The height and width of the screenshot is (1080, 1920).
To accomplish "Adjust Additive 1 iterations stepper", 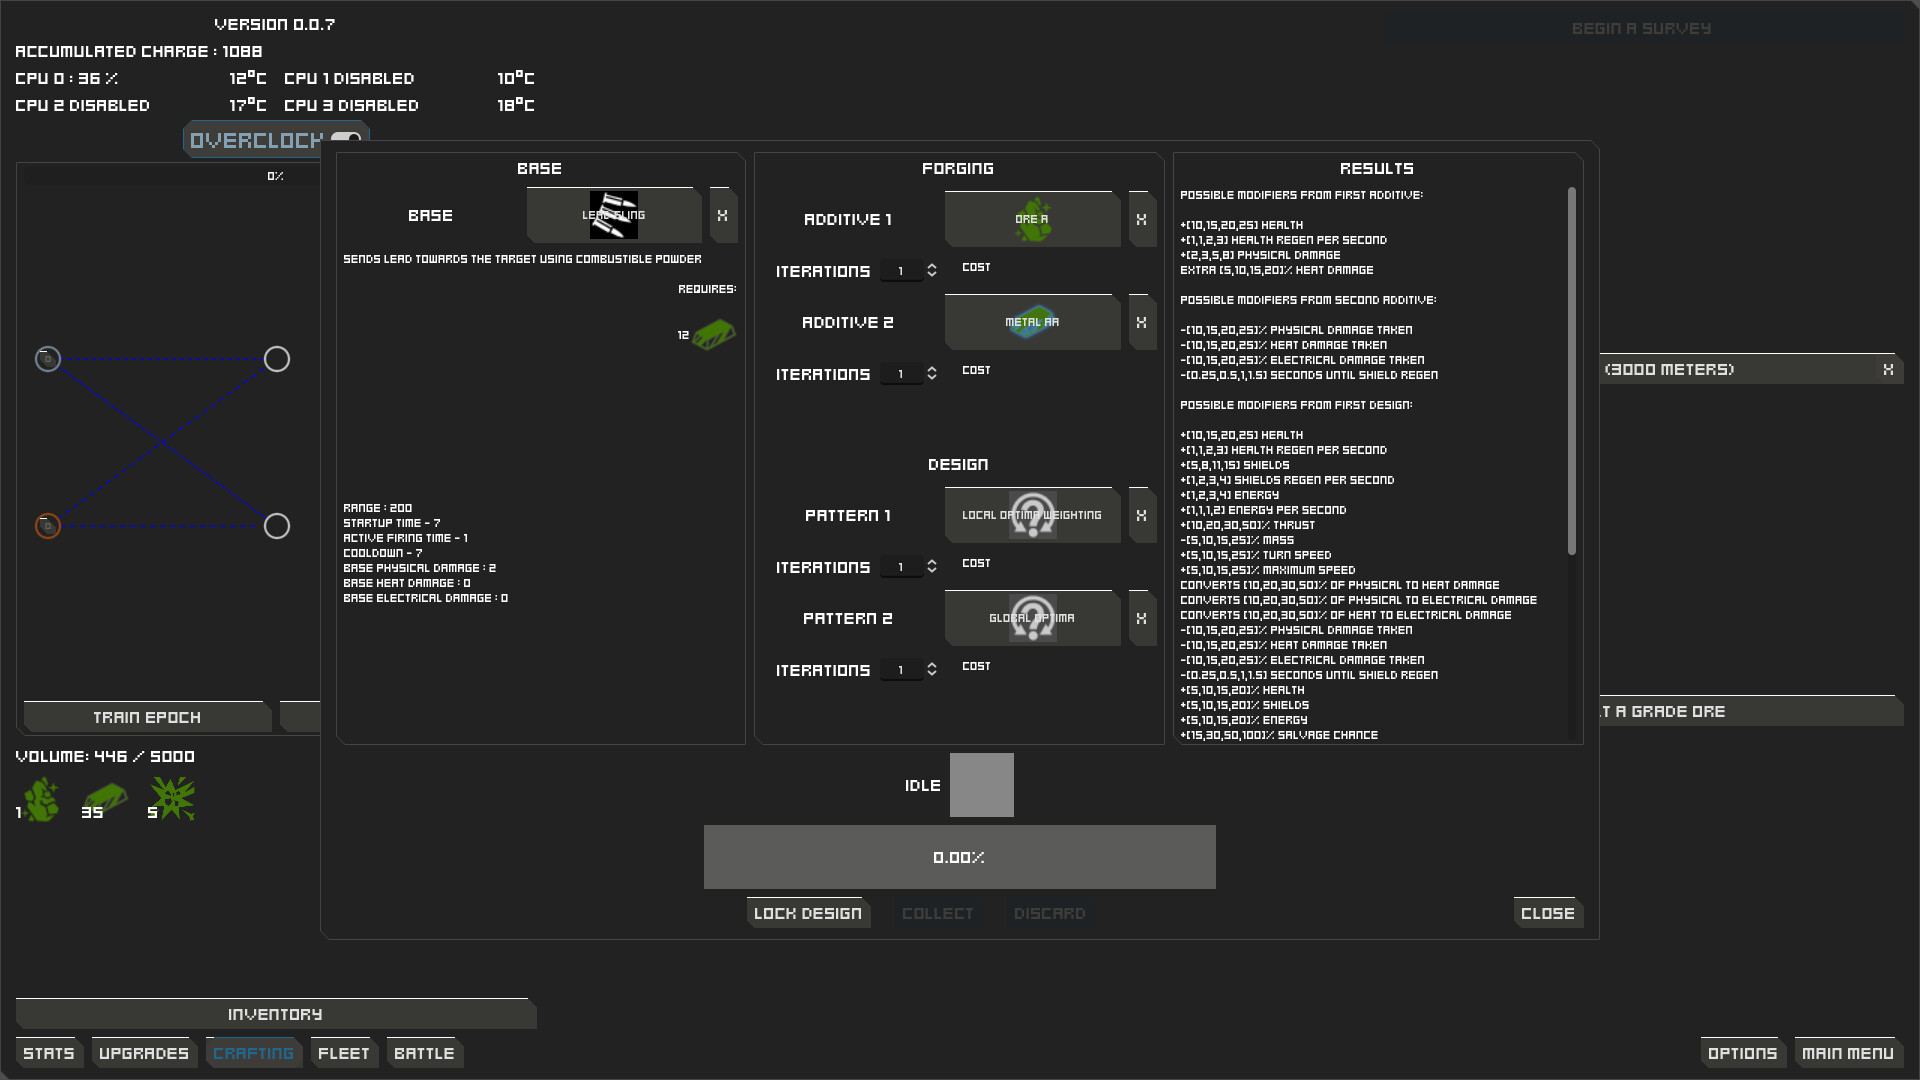I will pos(931,271).
